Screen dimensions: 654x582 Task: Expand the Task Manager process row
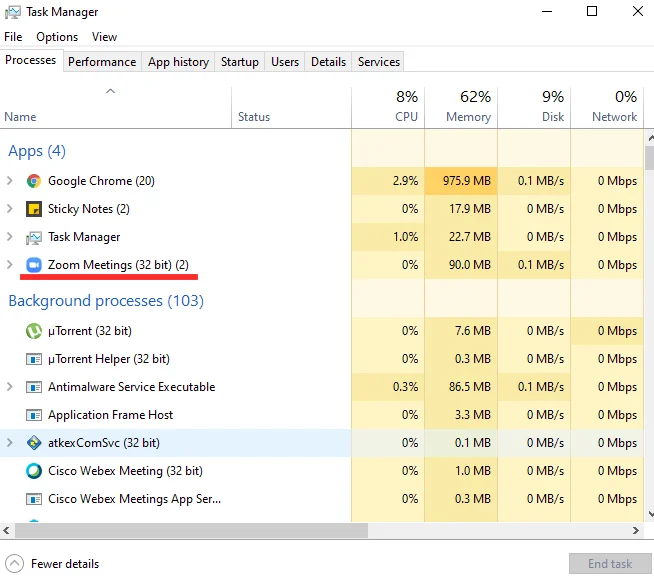pos(10,237)
